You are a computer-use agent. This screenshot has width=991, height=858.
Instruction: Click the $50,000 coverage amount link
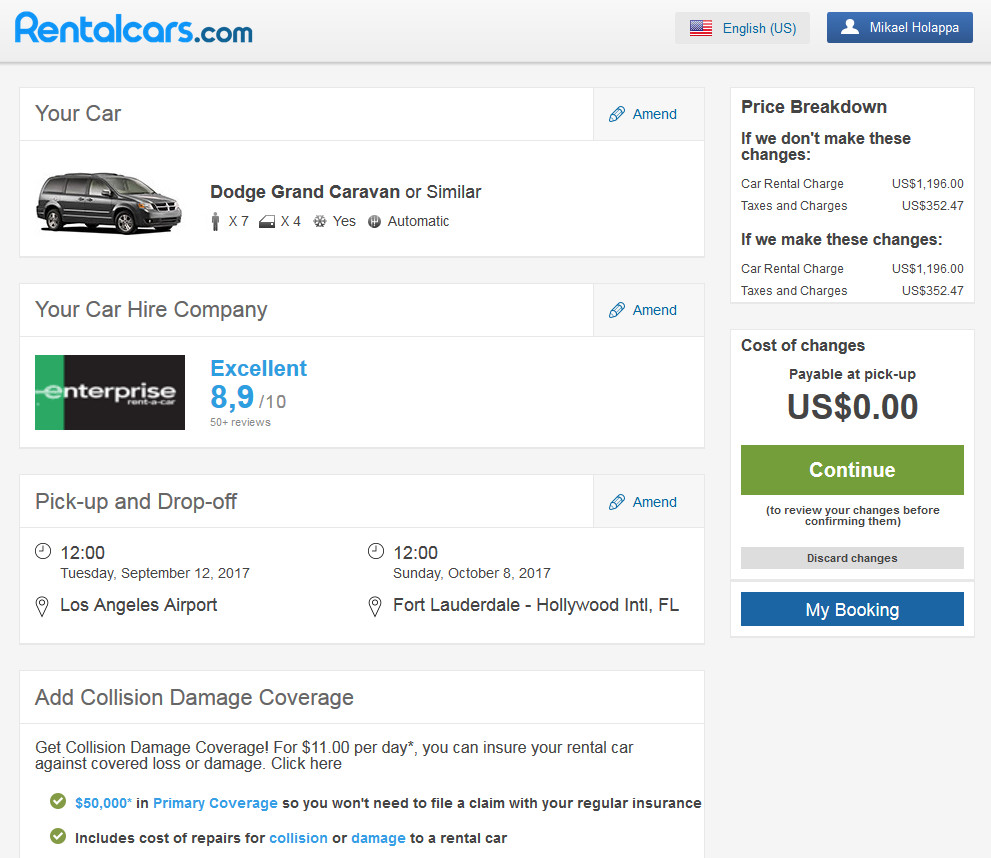103,803
